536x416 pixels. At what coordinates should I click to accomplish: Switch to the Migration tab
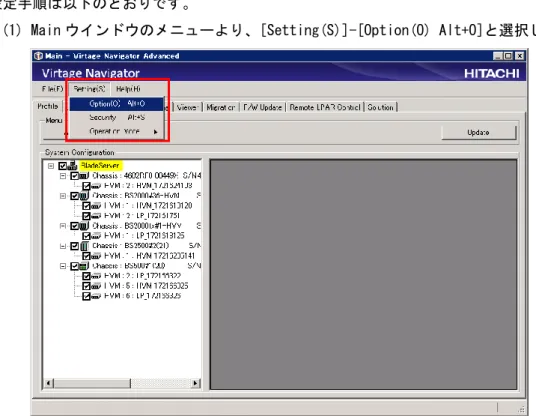(x=221, y=107)
